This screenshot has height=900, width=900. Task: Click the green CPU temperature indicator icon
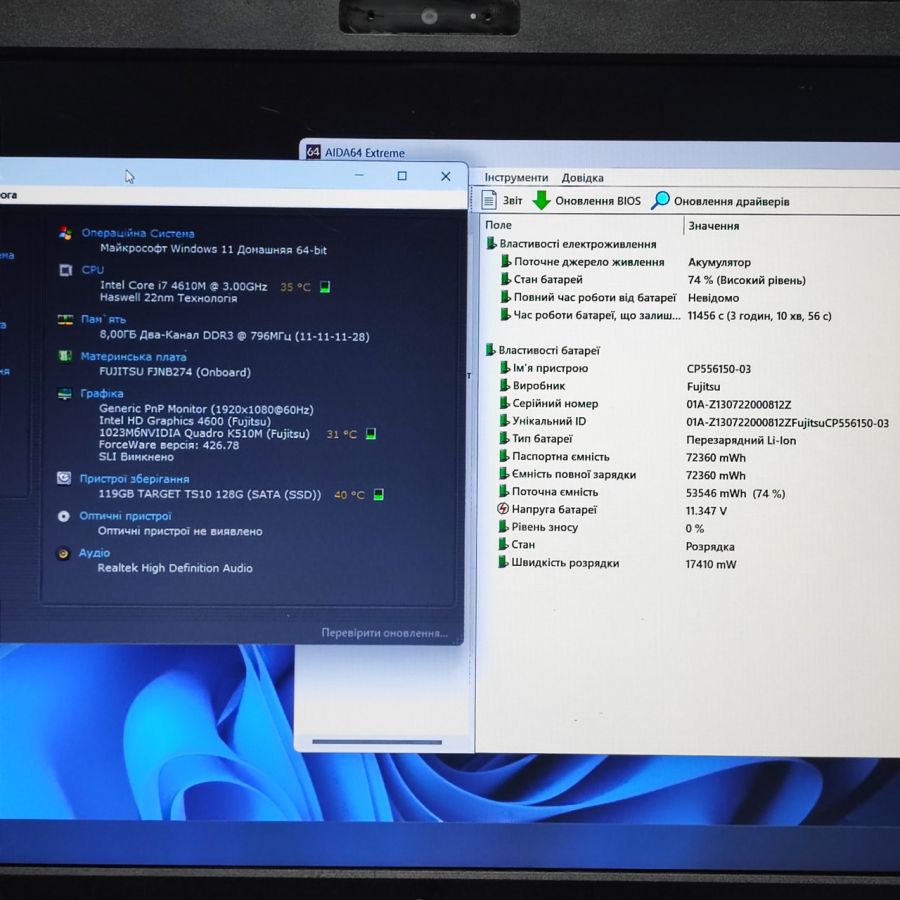[325, 286]
